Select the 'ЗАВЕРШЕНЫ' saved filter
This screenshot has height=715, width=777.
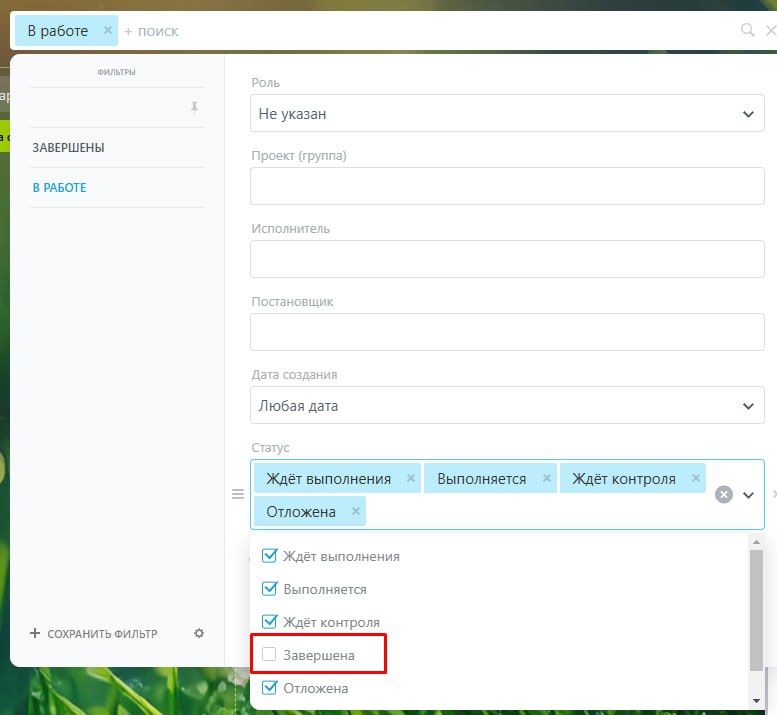68,148
